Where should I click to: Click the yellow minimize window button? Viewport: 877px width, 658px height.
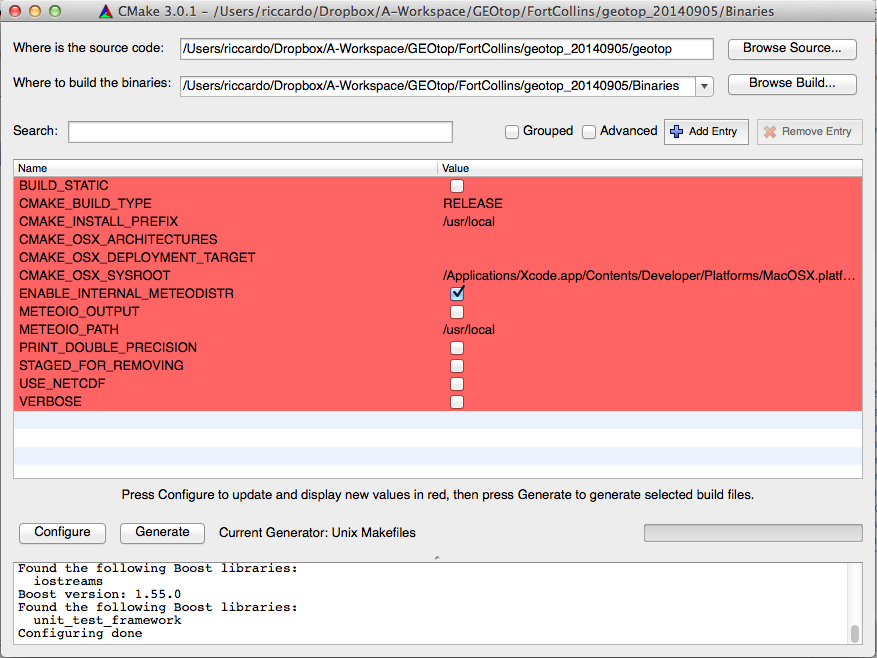pyautogui.click(x=35, y=11)
